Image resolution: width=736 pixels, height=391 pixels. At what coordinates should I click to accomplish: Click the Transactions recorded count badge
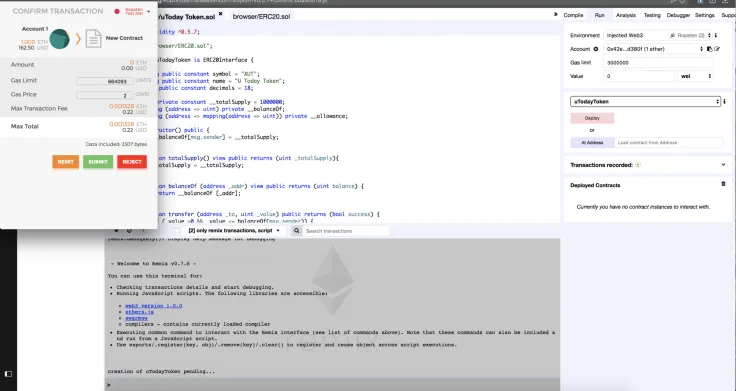pyautogui.click(x=638, y=165)
